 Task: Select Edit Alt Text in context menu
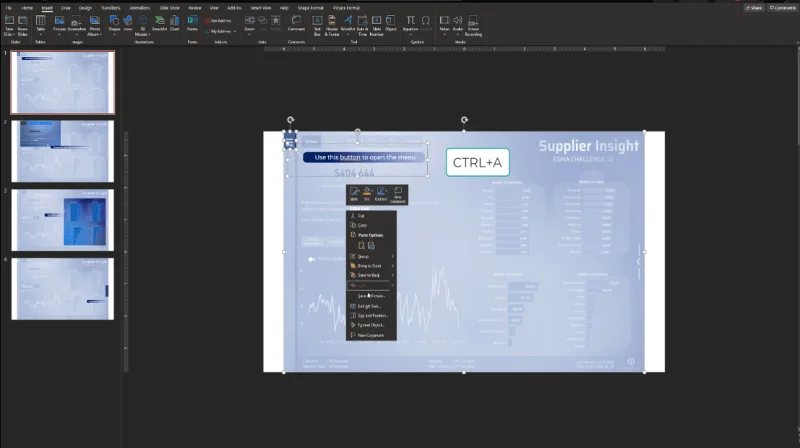371,306
